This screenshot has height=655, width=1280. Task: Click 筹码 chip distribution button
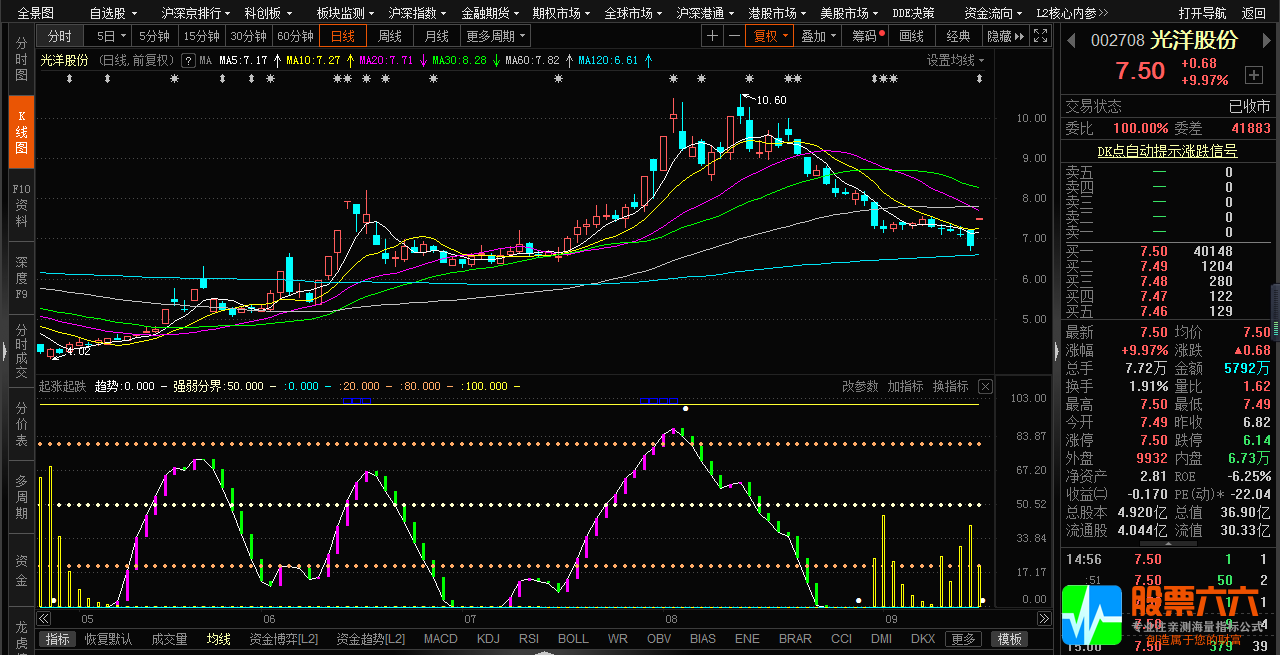click(868, 36)
